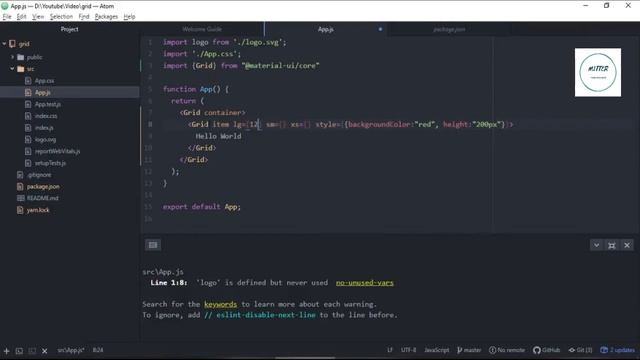640x360 pixels.
Task: Switch to the App.js editor tab
Action: point(326,29)
